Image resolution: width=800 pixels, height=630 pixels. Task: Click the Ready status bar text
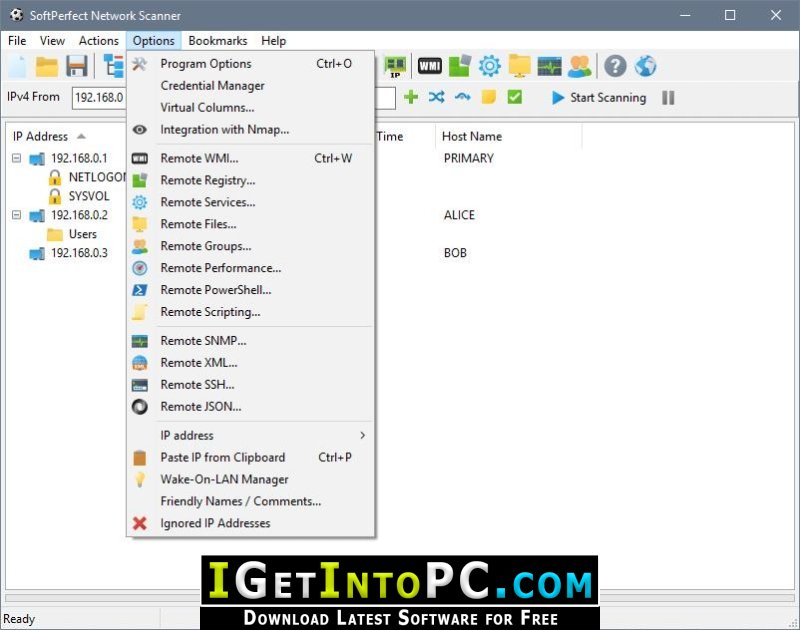click(x=19, y=619)
